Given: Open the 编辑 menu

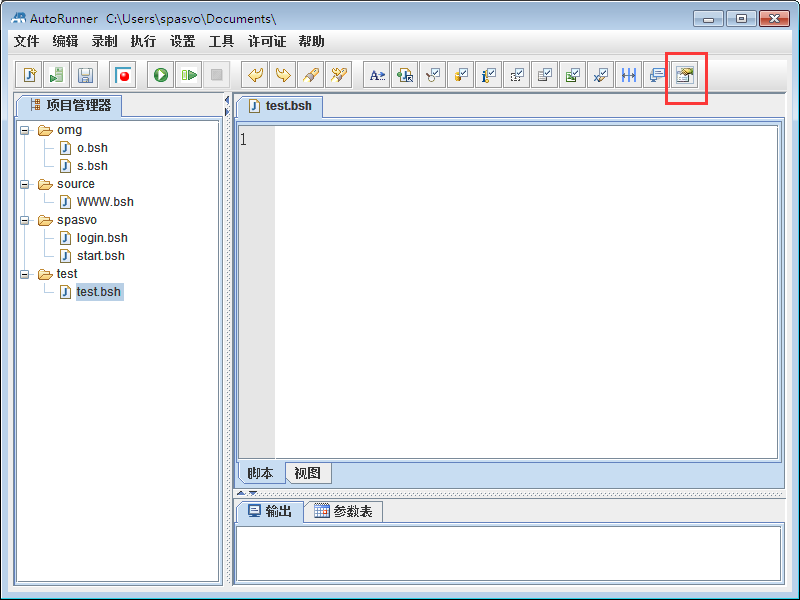Looking at the screenshot, I should tap(65, 41).
